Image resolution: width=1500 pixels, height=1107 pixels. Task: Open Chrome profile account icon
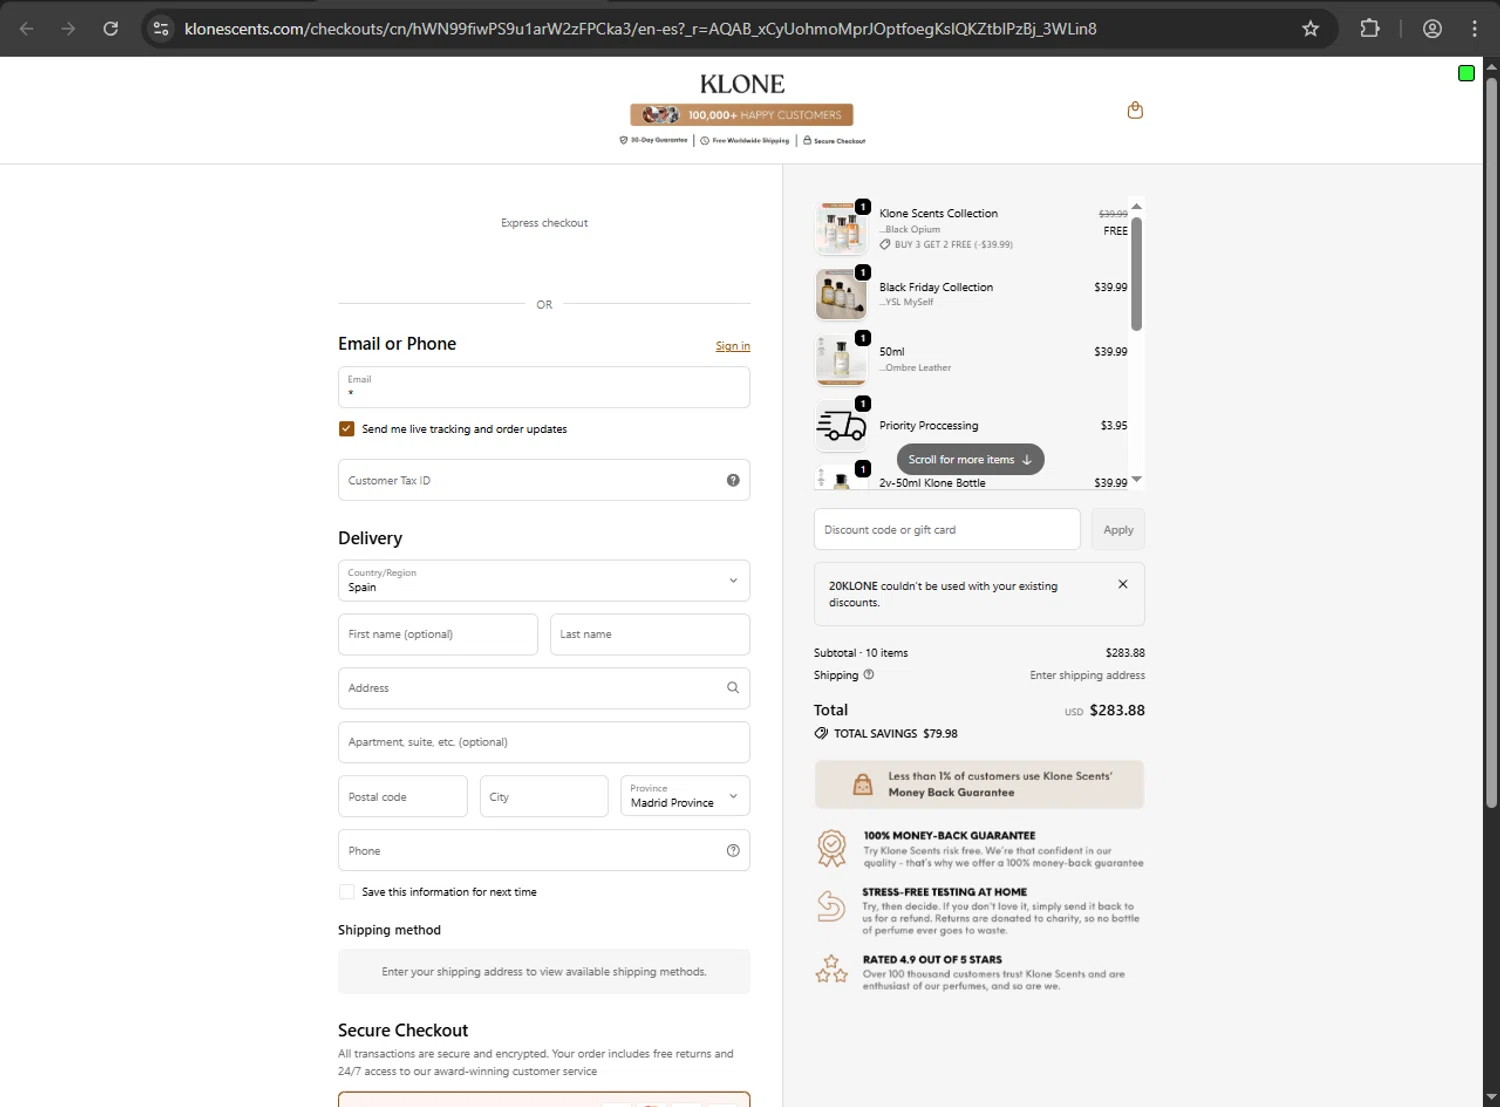(1432, 29)
